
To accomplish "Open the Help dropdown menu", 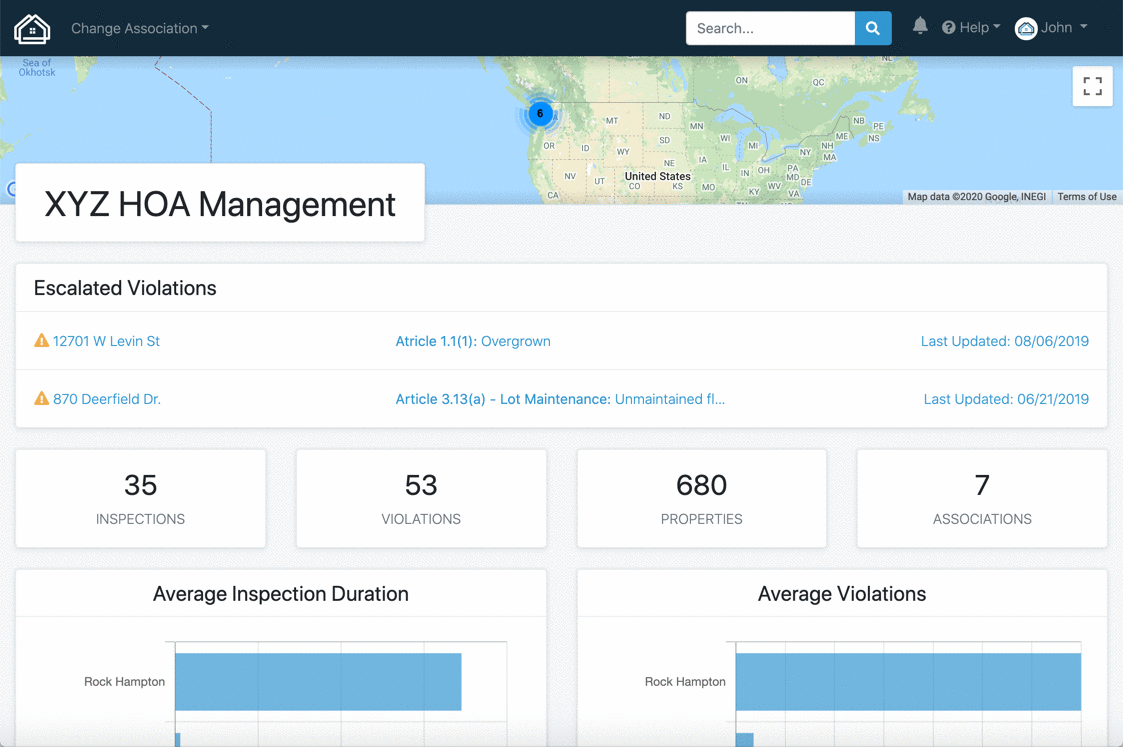I will 970,27.
